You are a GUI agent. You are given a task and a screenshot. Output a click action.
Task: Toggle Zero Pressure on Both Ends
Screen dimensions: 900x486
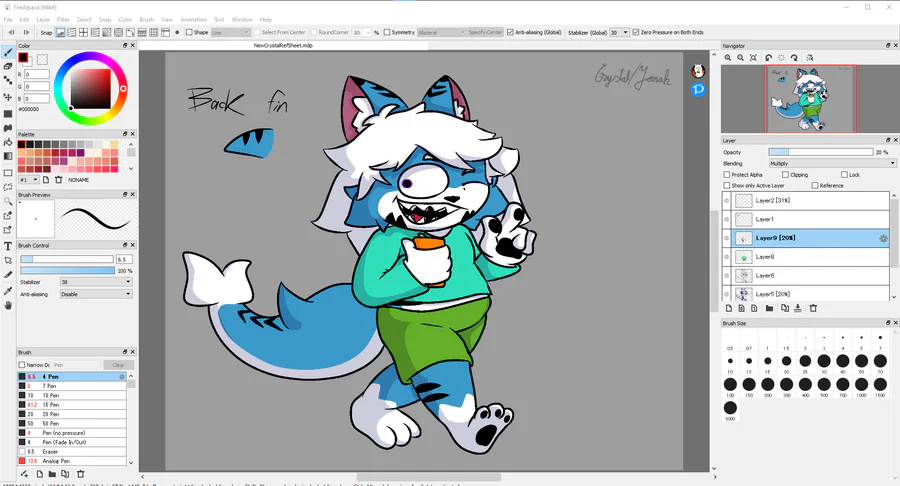pos(636,33)
